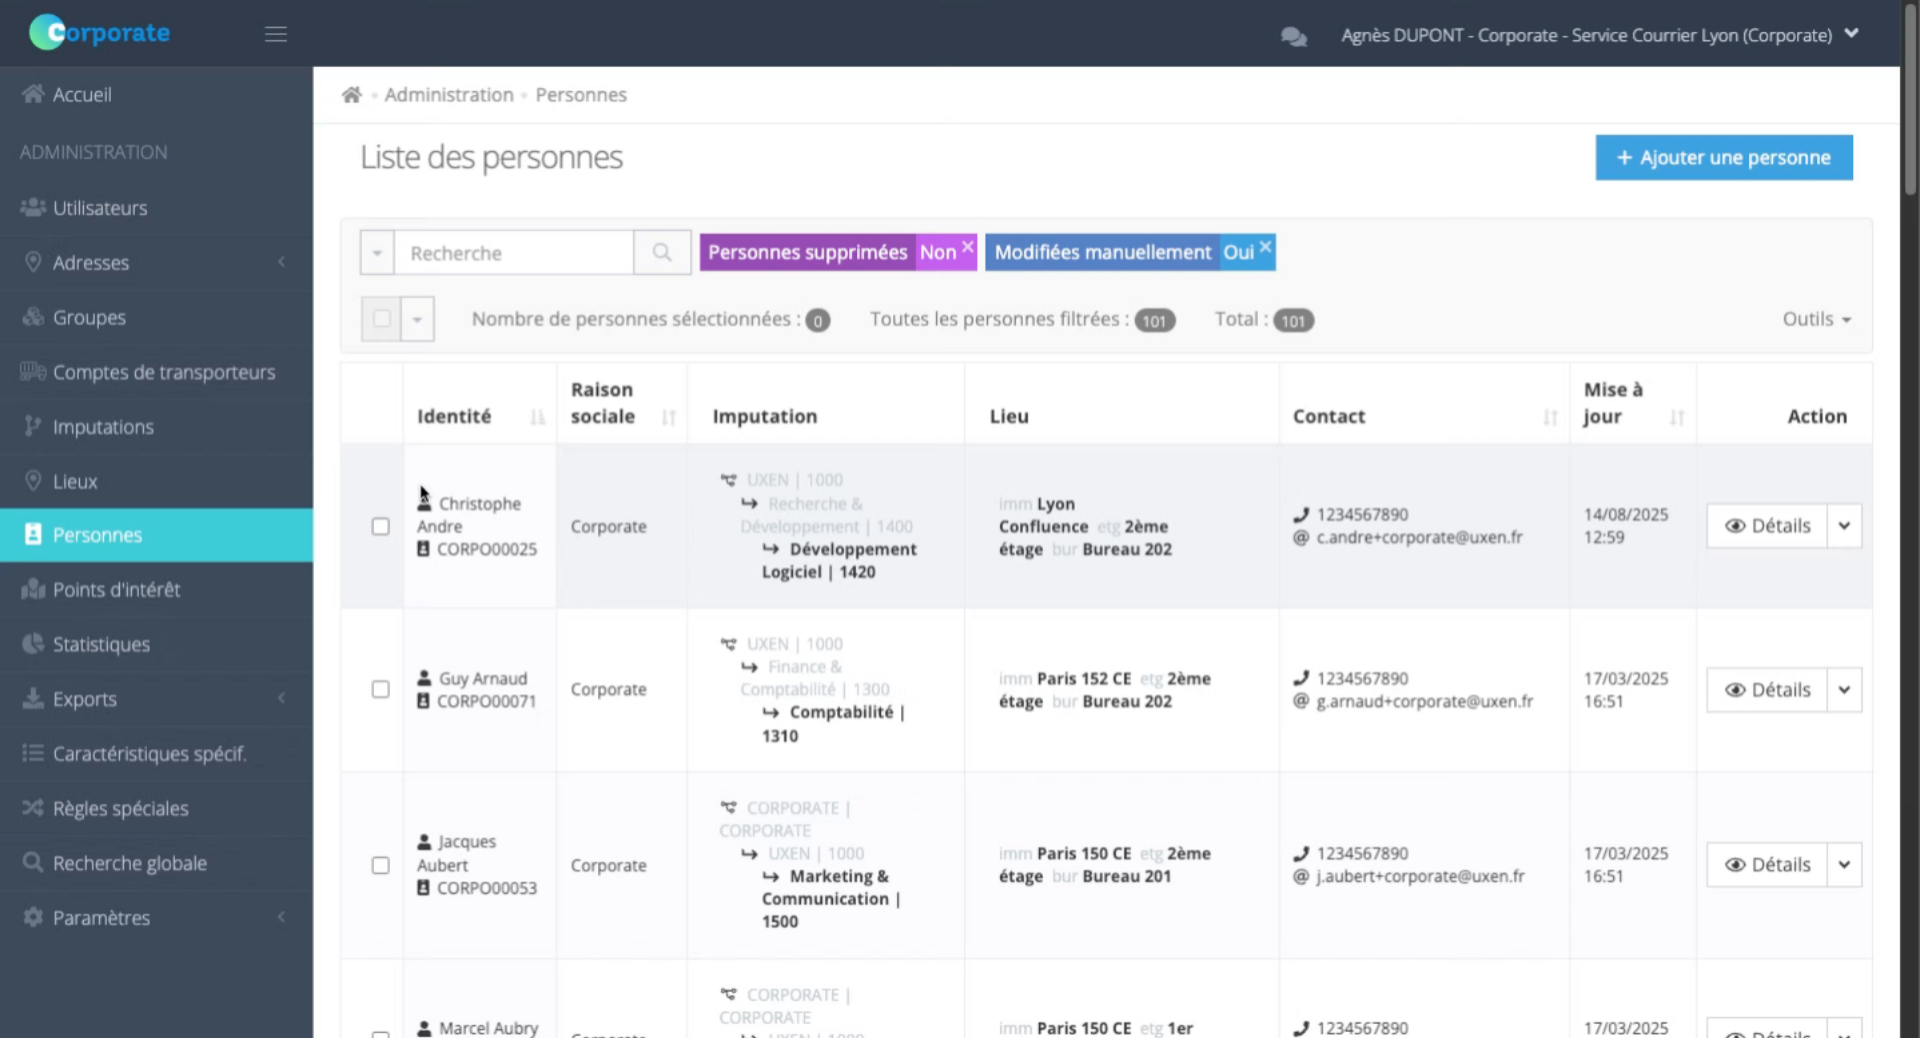Click the magnifier search button
The width and height of the screenshot is (1920, 1038).
point(662,253)
